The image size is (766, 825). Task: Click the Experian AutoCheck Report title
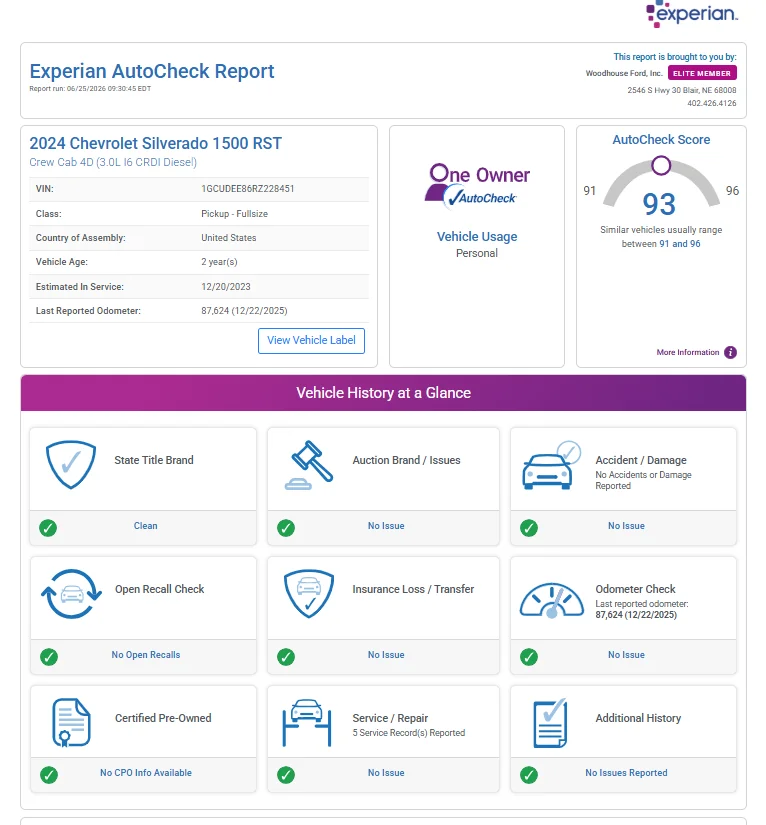point(152,71)
